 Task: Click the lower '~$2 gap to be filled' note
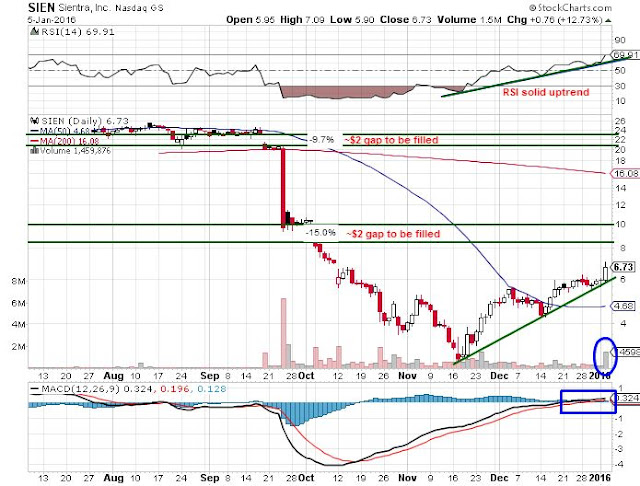click(x=393, y=234)
